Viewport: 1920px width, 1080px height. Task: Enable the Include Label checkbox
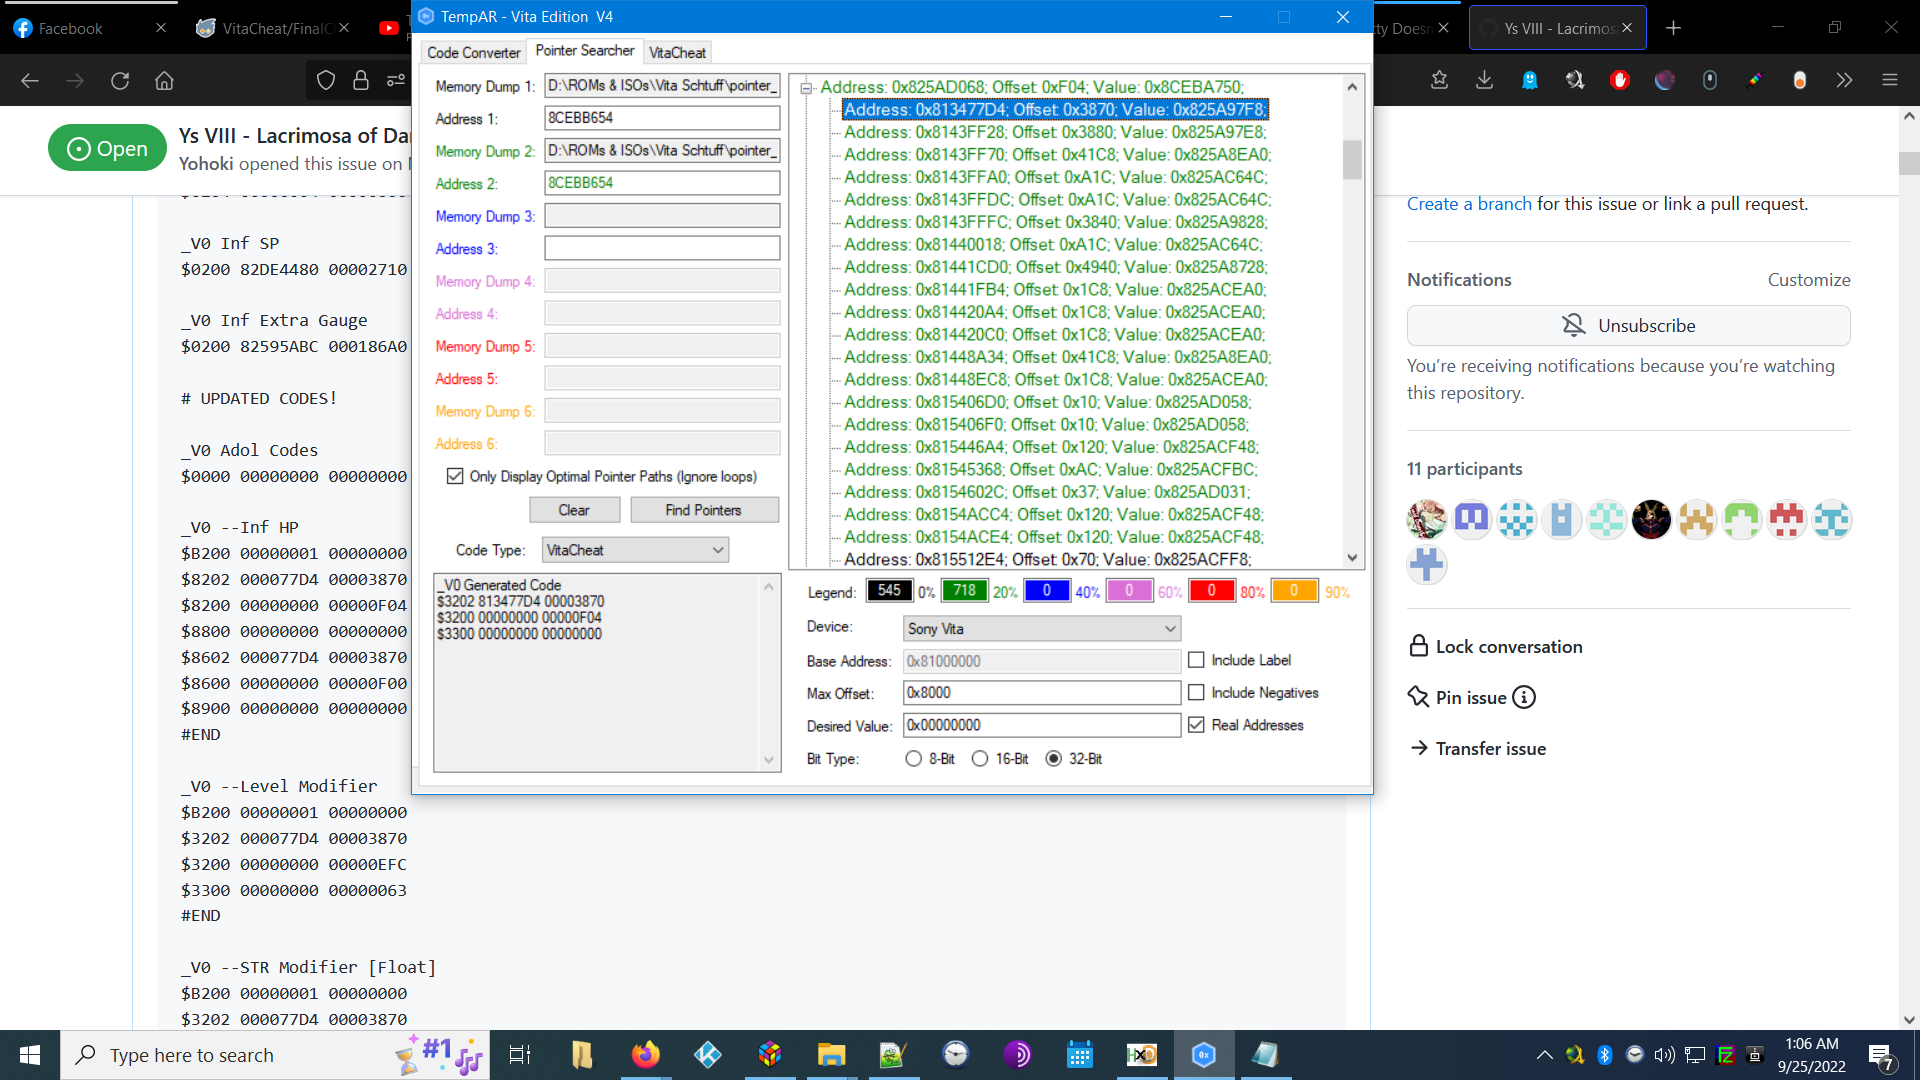[1196, 660]
